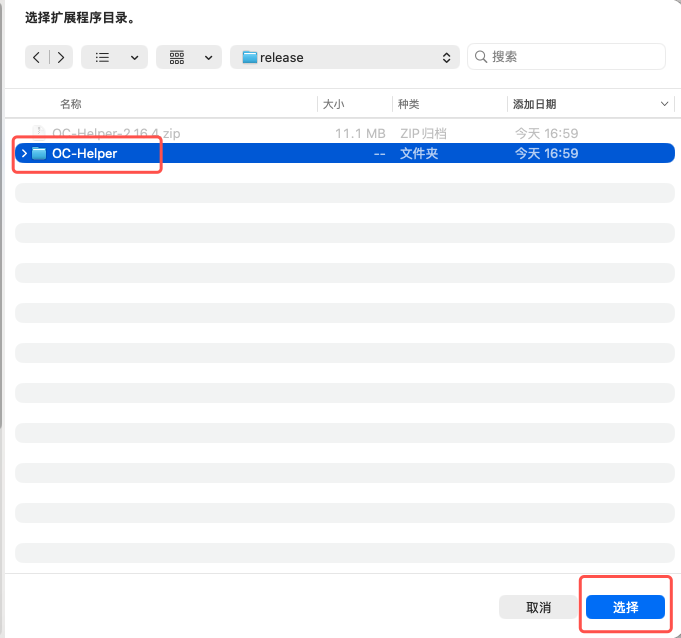681x638 pixels.
Task: Sort by the 名称 column header
Action: [x=71, y=104]
